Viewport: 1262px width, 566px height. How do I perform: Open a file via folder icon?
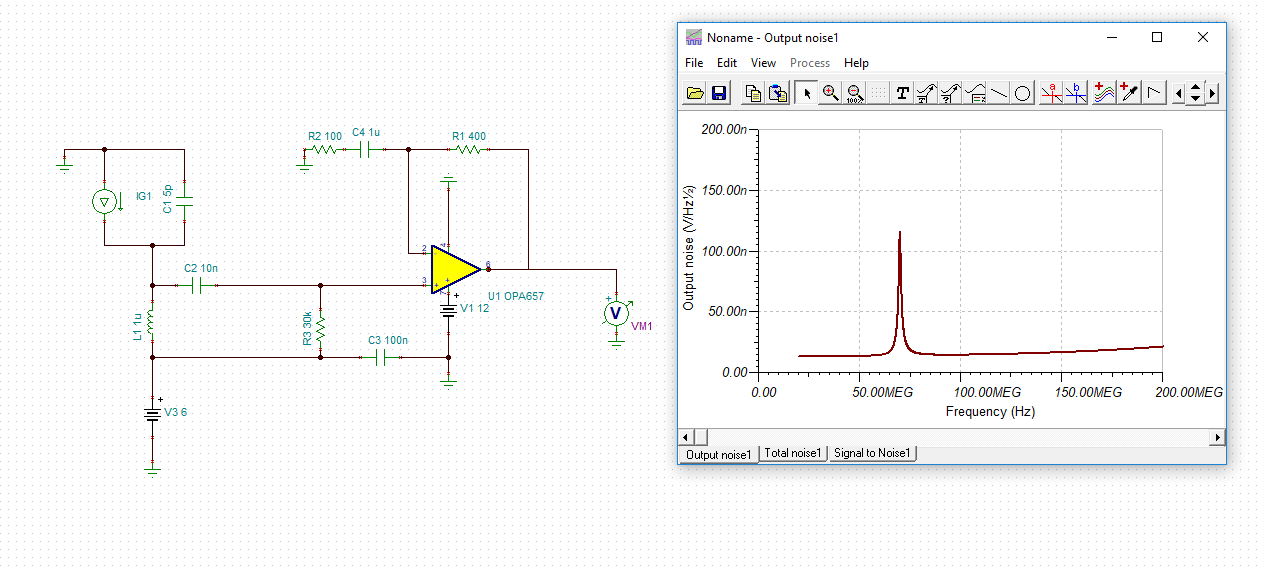click(695, 93)
